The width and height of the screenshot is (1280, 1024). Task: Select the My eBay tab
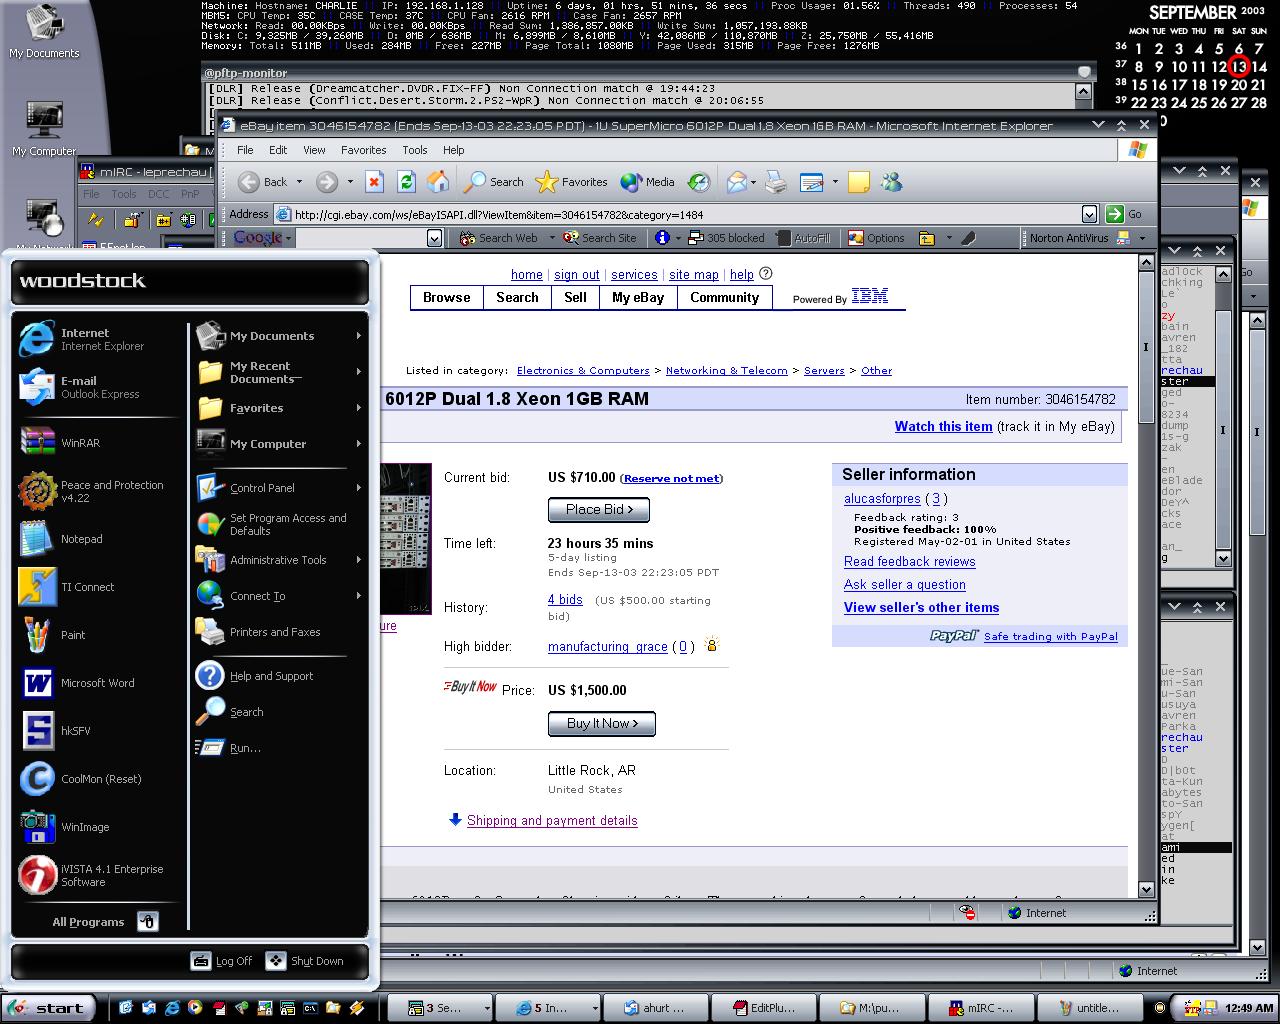[638, 297]
